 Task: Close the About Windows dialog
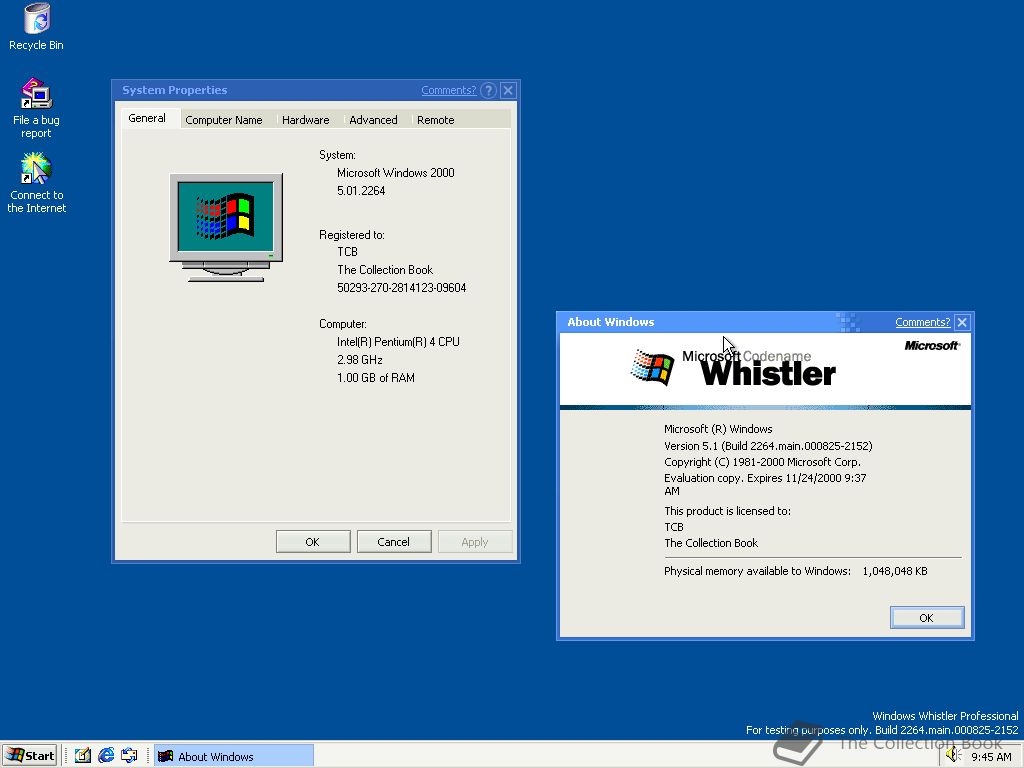[962, 322]
